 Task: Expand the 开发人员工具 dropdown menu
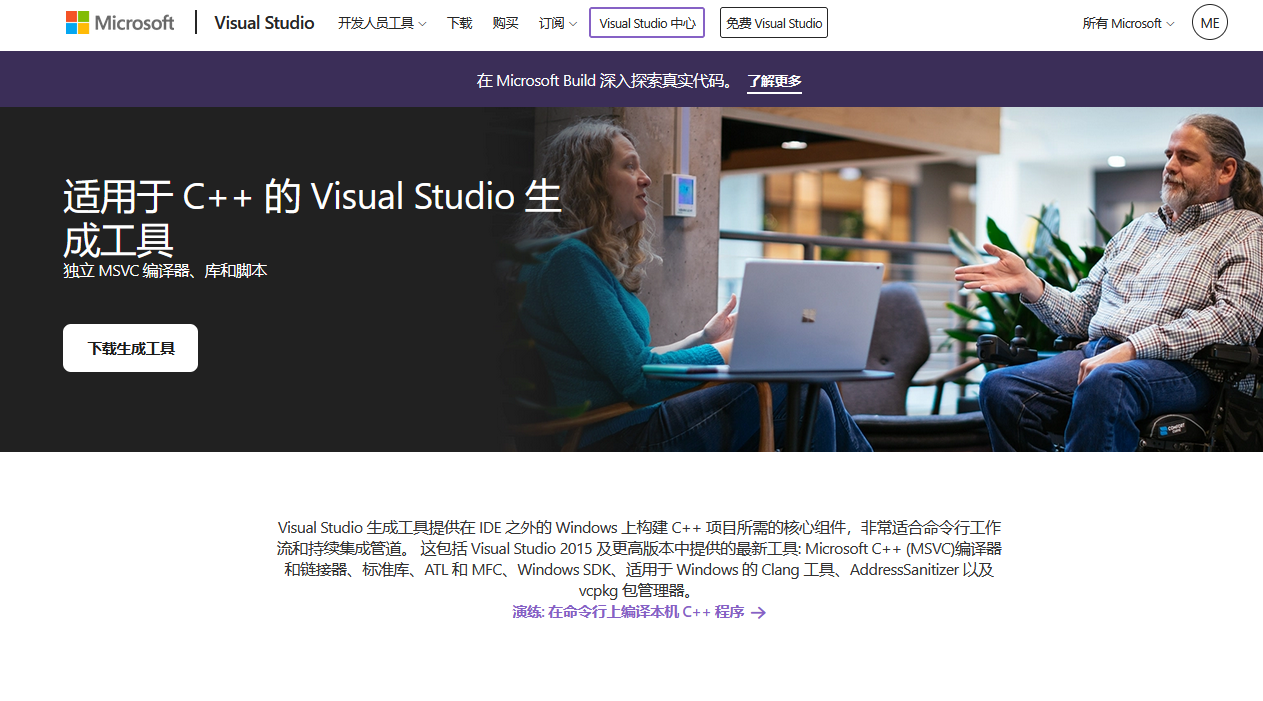[x=382, y=23]
